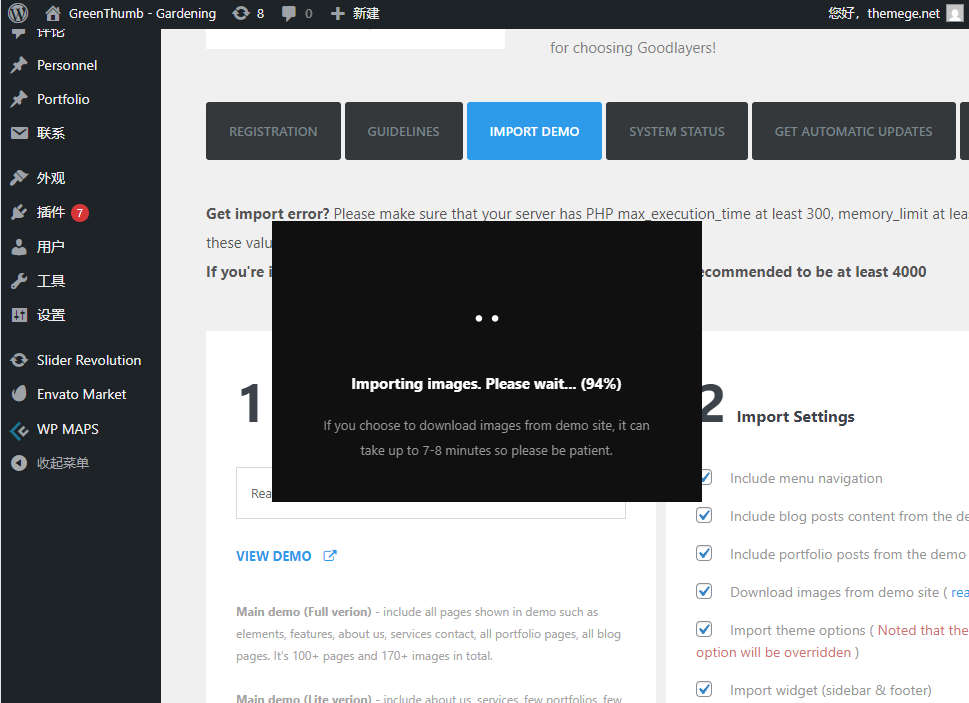Click the plugin icon beside 插件
The width and height of the screenshot is (969, 703).
pyautogui.click(x=19, y=213)
